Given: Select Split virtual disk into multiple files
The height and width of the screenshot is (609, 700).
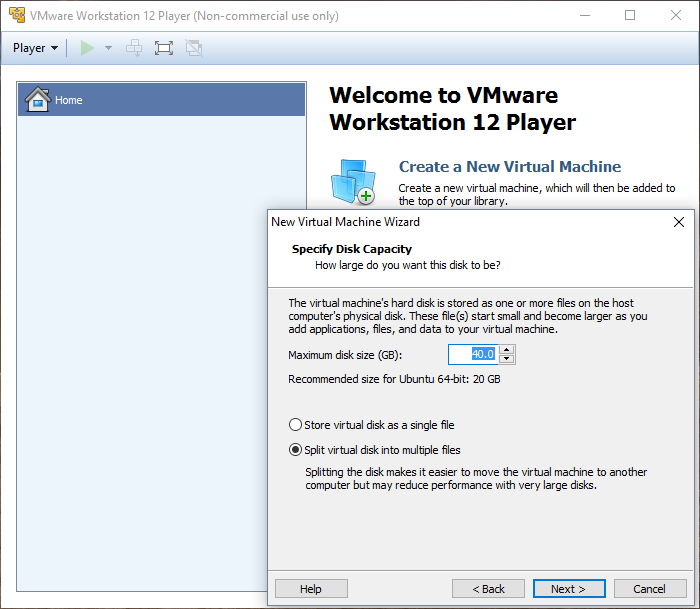Looking at the screenshot, I should coord(295,450).
